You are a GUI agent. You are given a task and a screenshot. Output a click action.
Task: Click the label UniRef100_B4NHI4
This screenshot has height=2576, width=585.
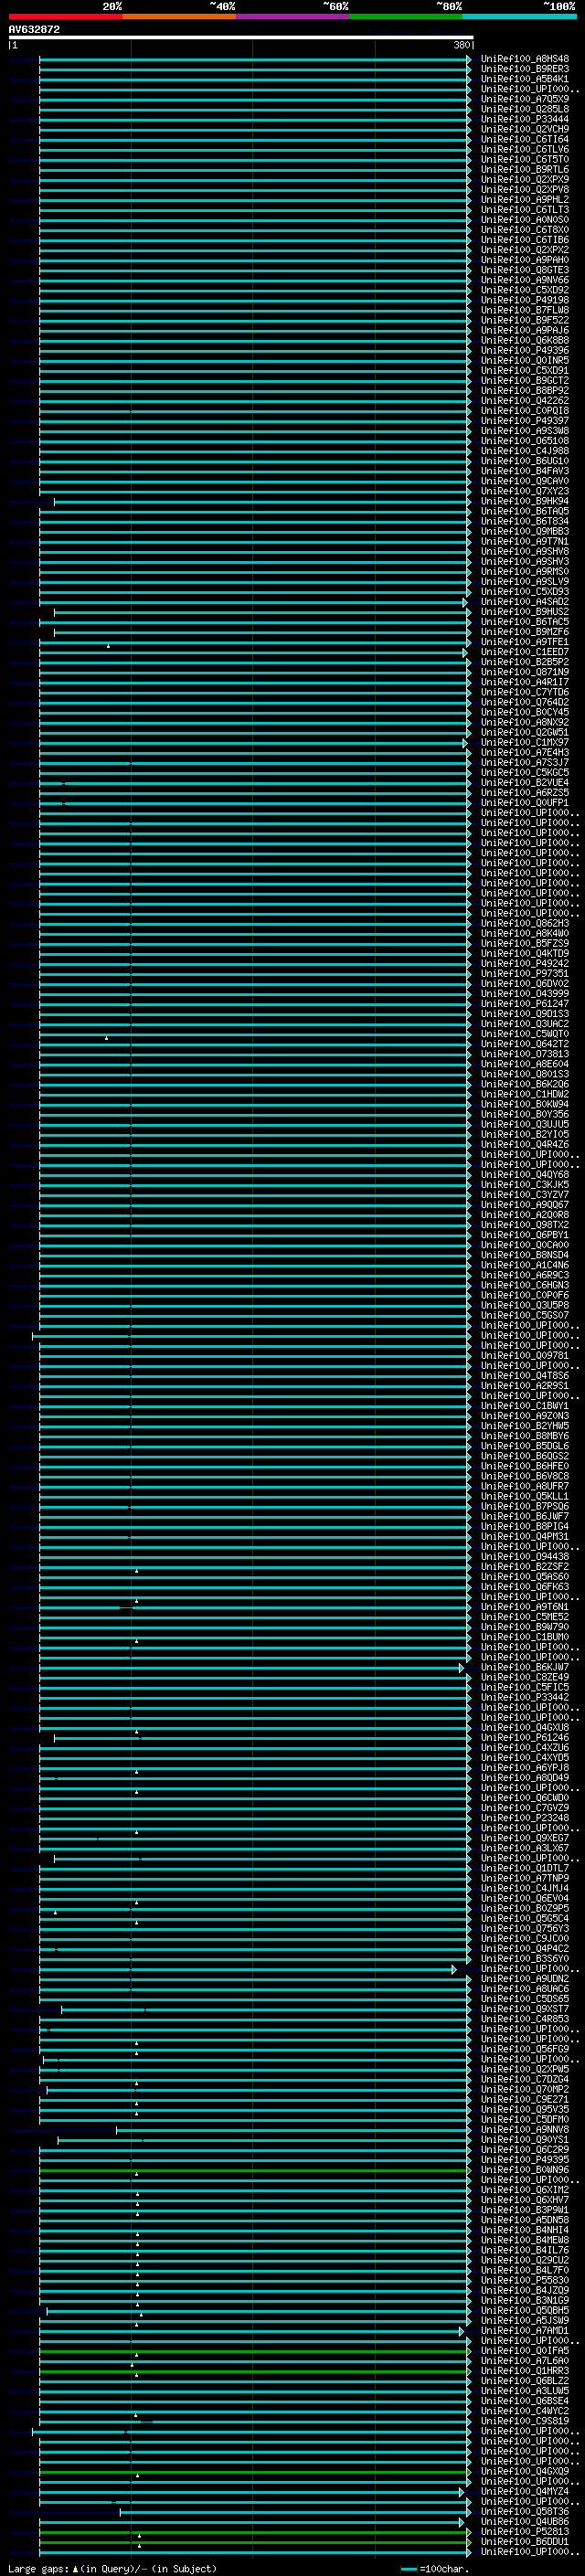(525, 2231)
